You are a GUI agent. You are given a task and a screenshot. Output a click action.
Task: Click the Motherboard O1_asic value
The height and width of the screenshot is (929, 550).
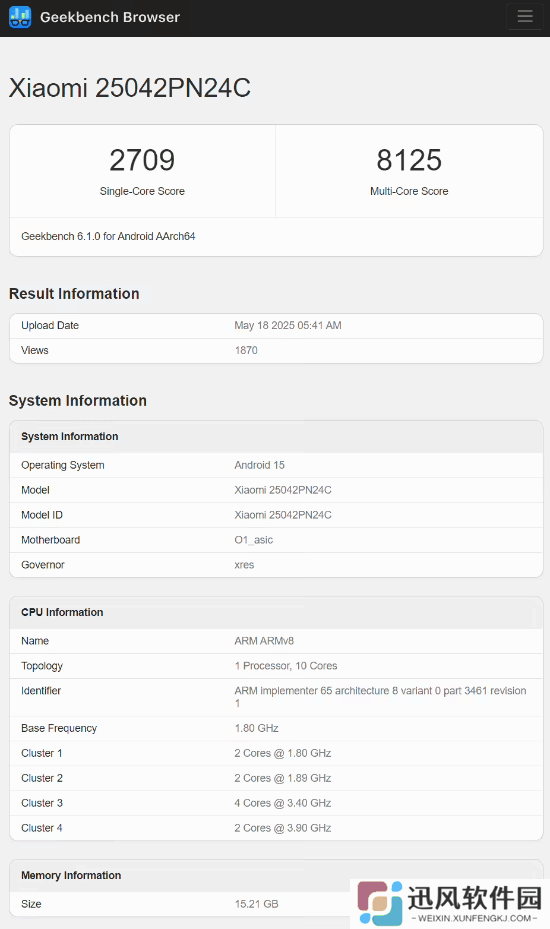[x=254, y=540]
